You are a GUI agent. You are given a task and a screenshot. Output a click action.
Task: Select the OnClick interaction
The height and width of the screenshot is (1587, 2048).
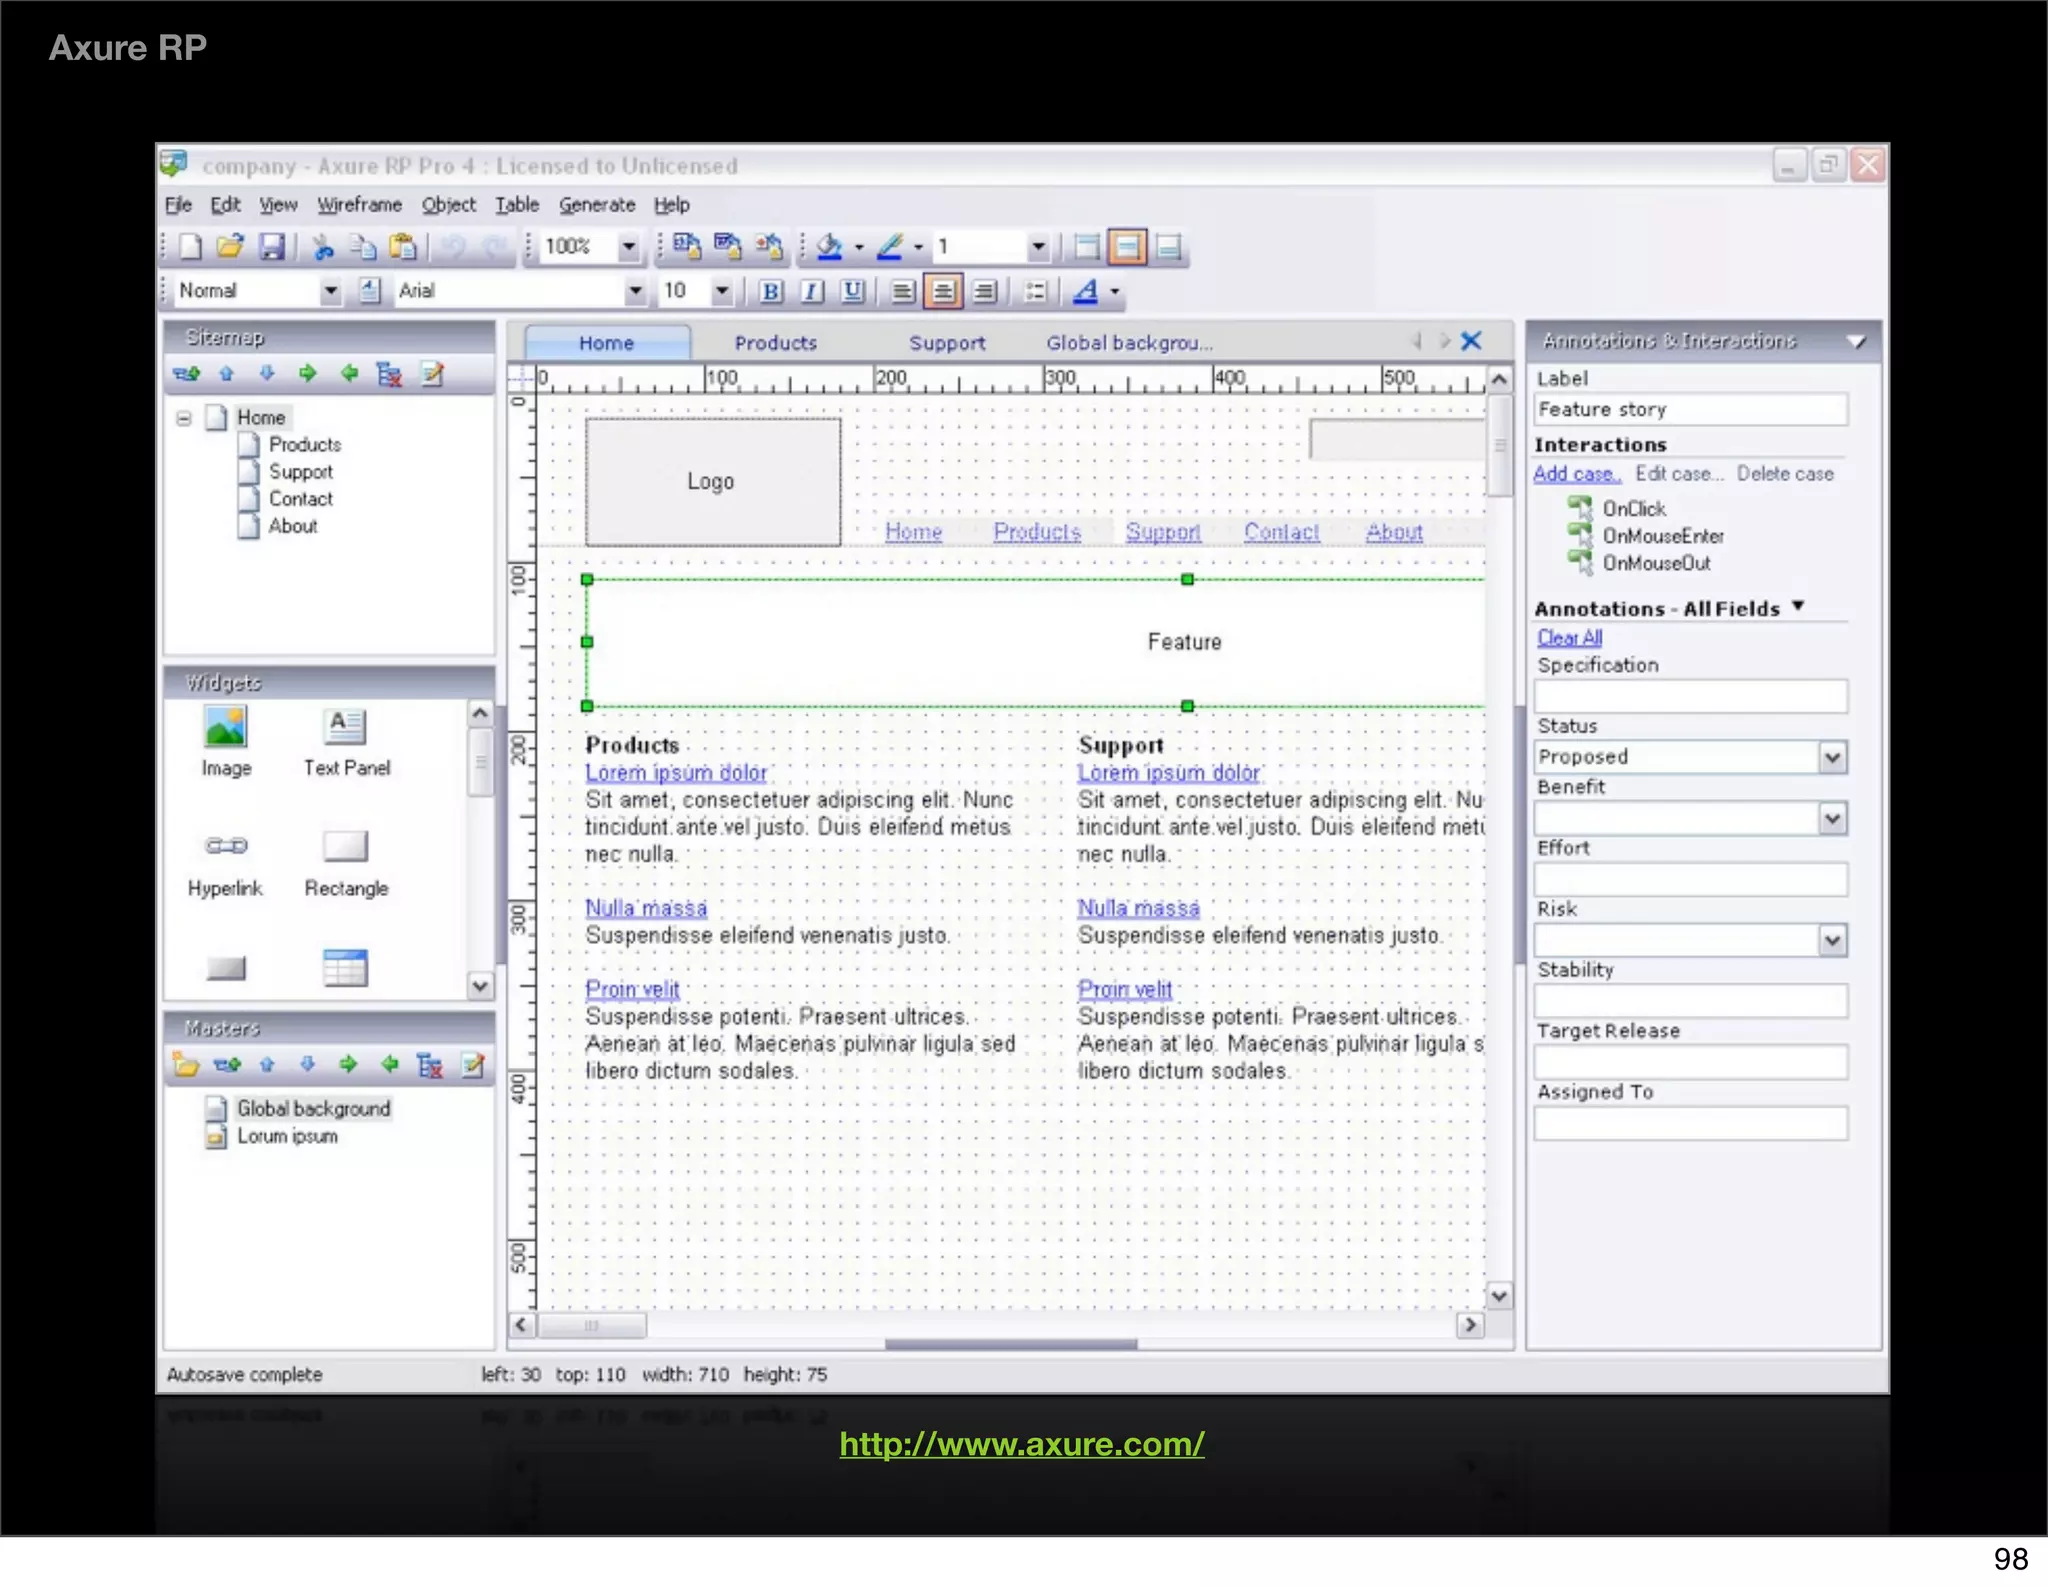point(1633,509)
